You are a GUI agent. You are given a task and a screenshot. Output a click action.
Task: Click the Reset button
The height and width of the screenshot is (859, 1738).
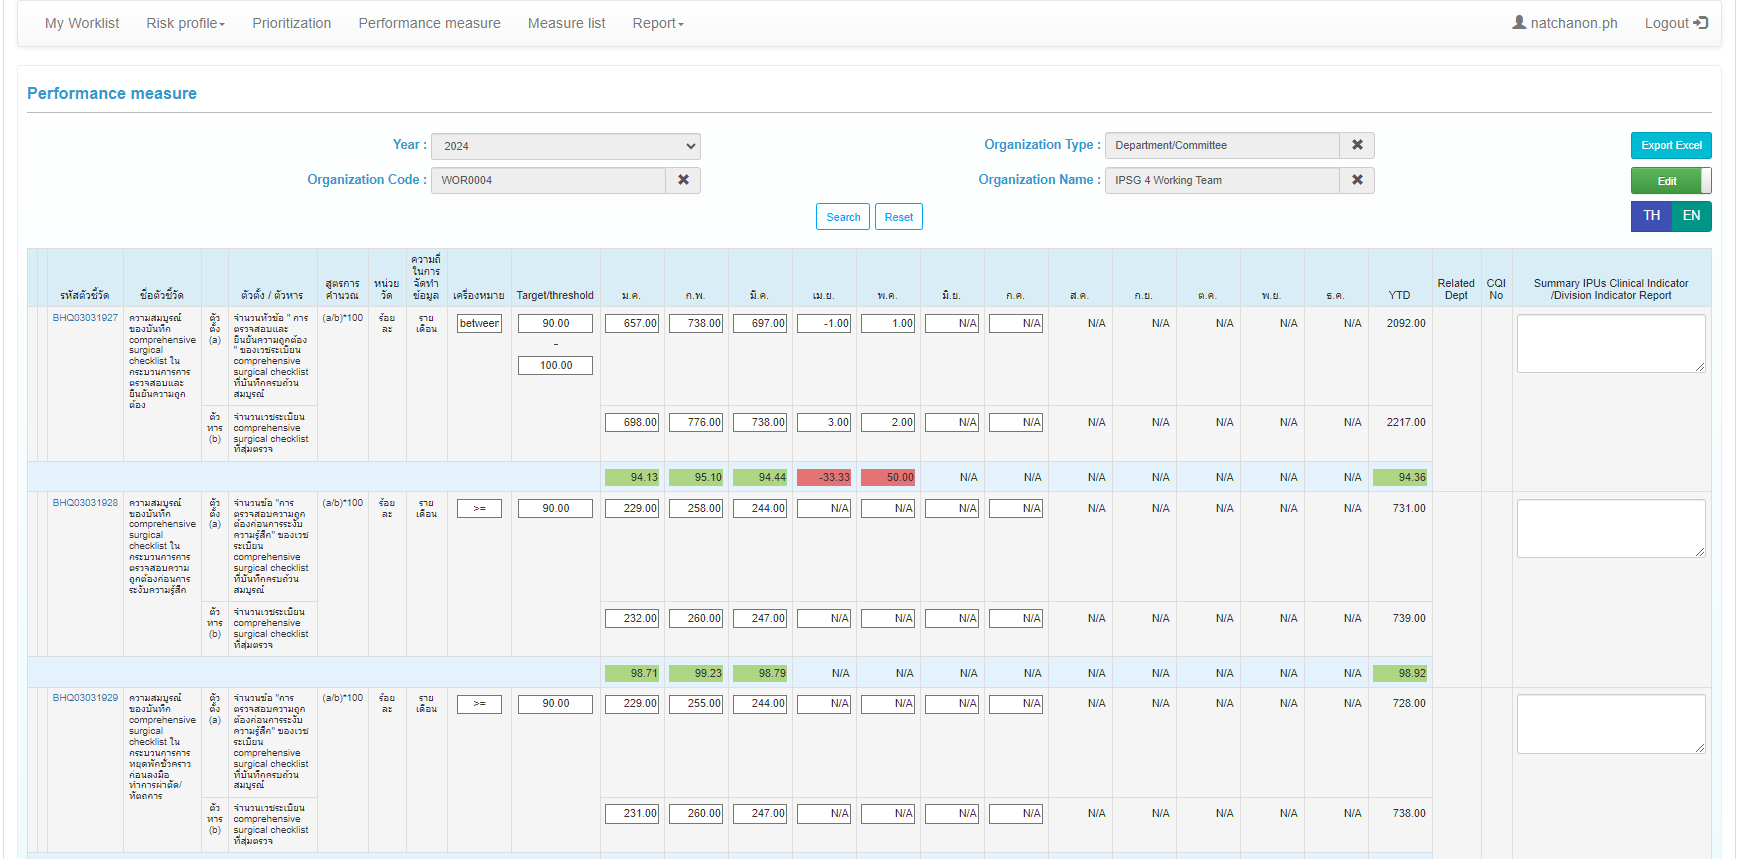point(899,217)
